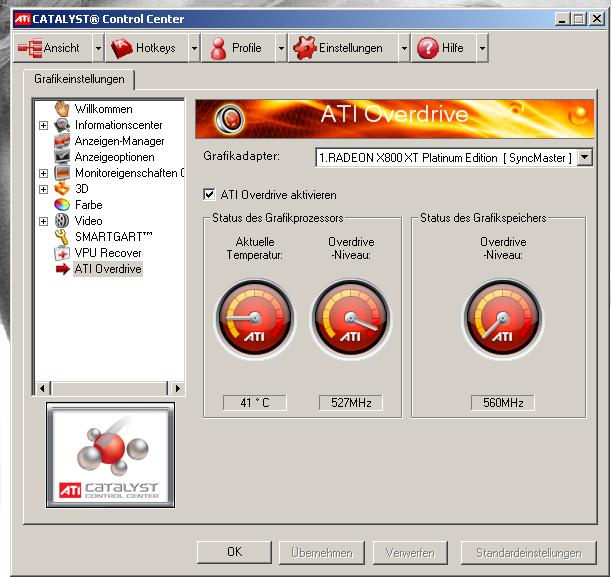Select Anzeigeoptionen in the tree
The height and width of the screenshot is (577, 611).
pyautogui.click(x=114, y=157)
